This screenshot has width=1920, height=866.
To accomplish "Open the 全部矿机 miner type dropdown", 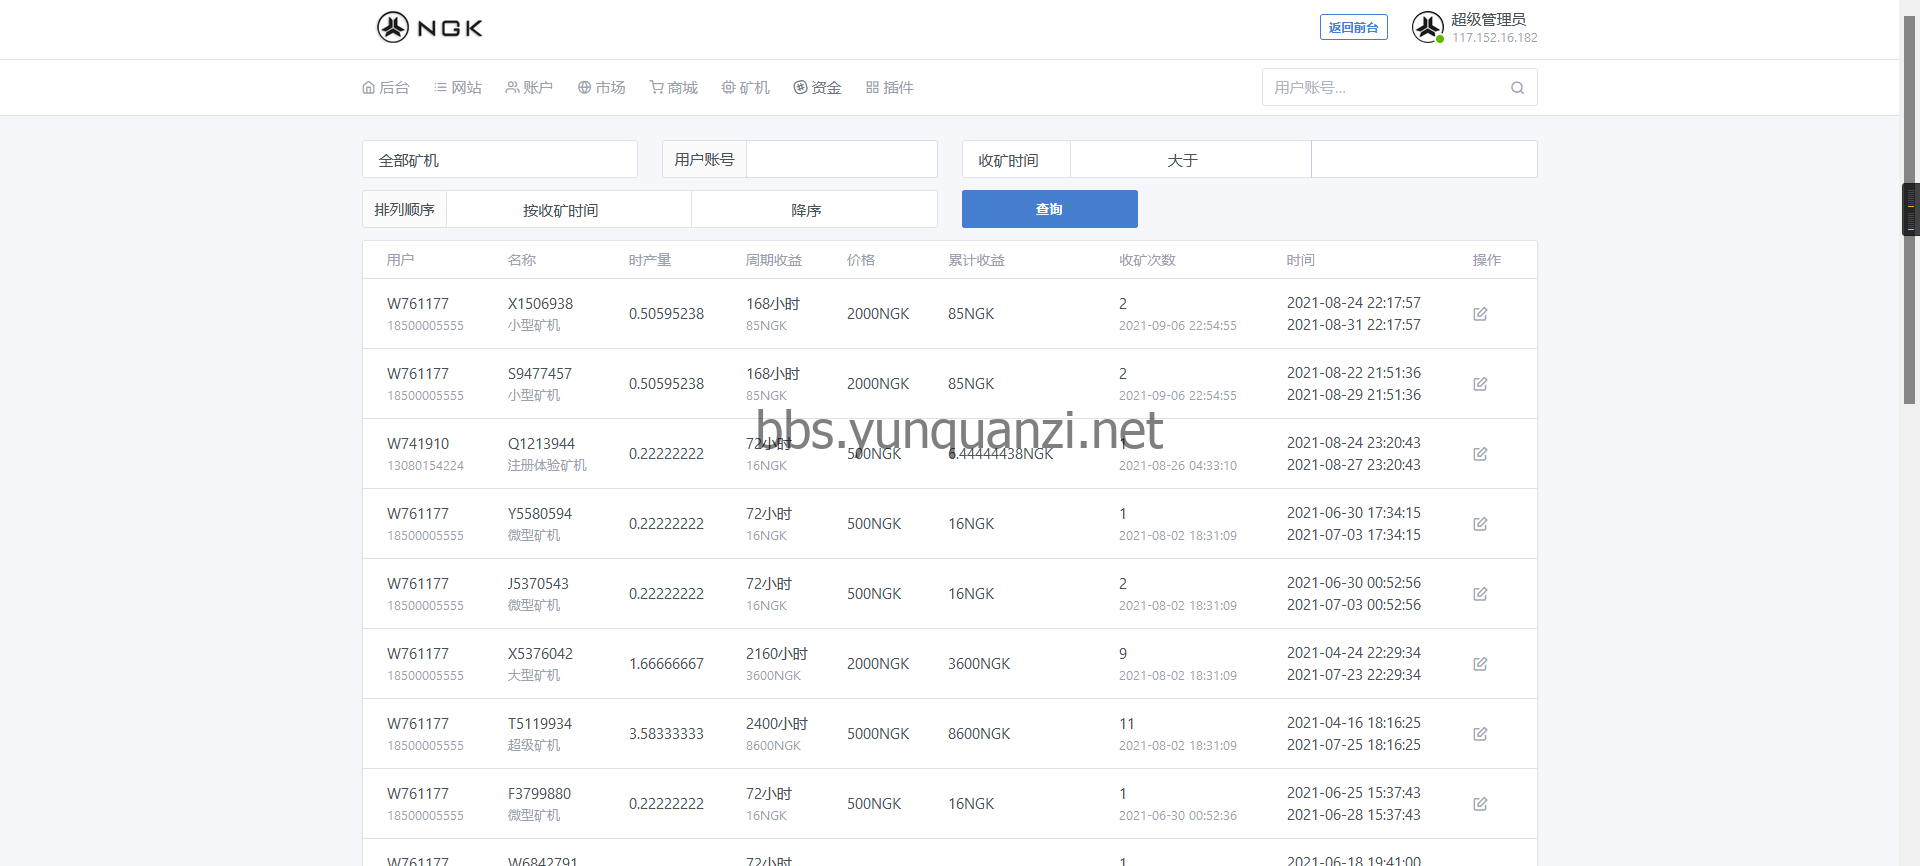I will (x=499, y=160).
